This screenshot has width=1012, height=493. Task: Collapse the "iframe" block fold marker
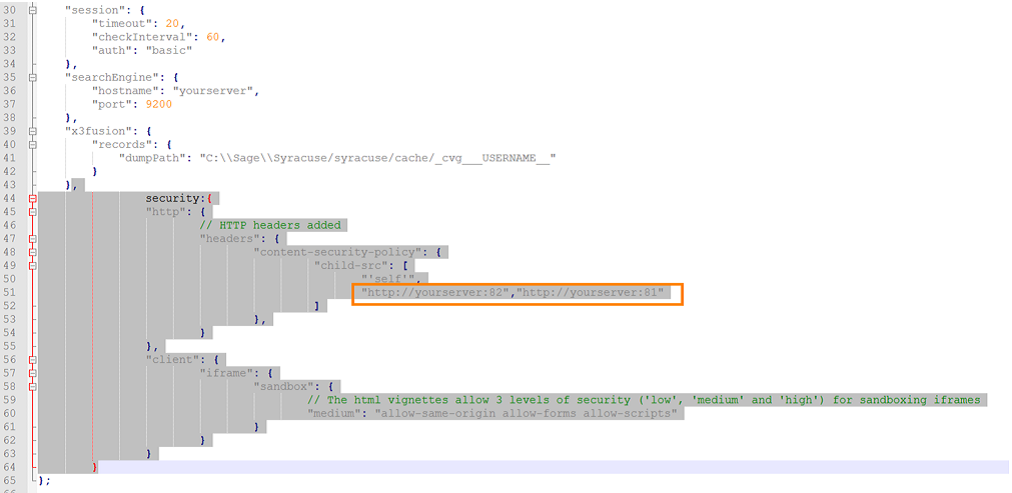[33, 373]
